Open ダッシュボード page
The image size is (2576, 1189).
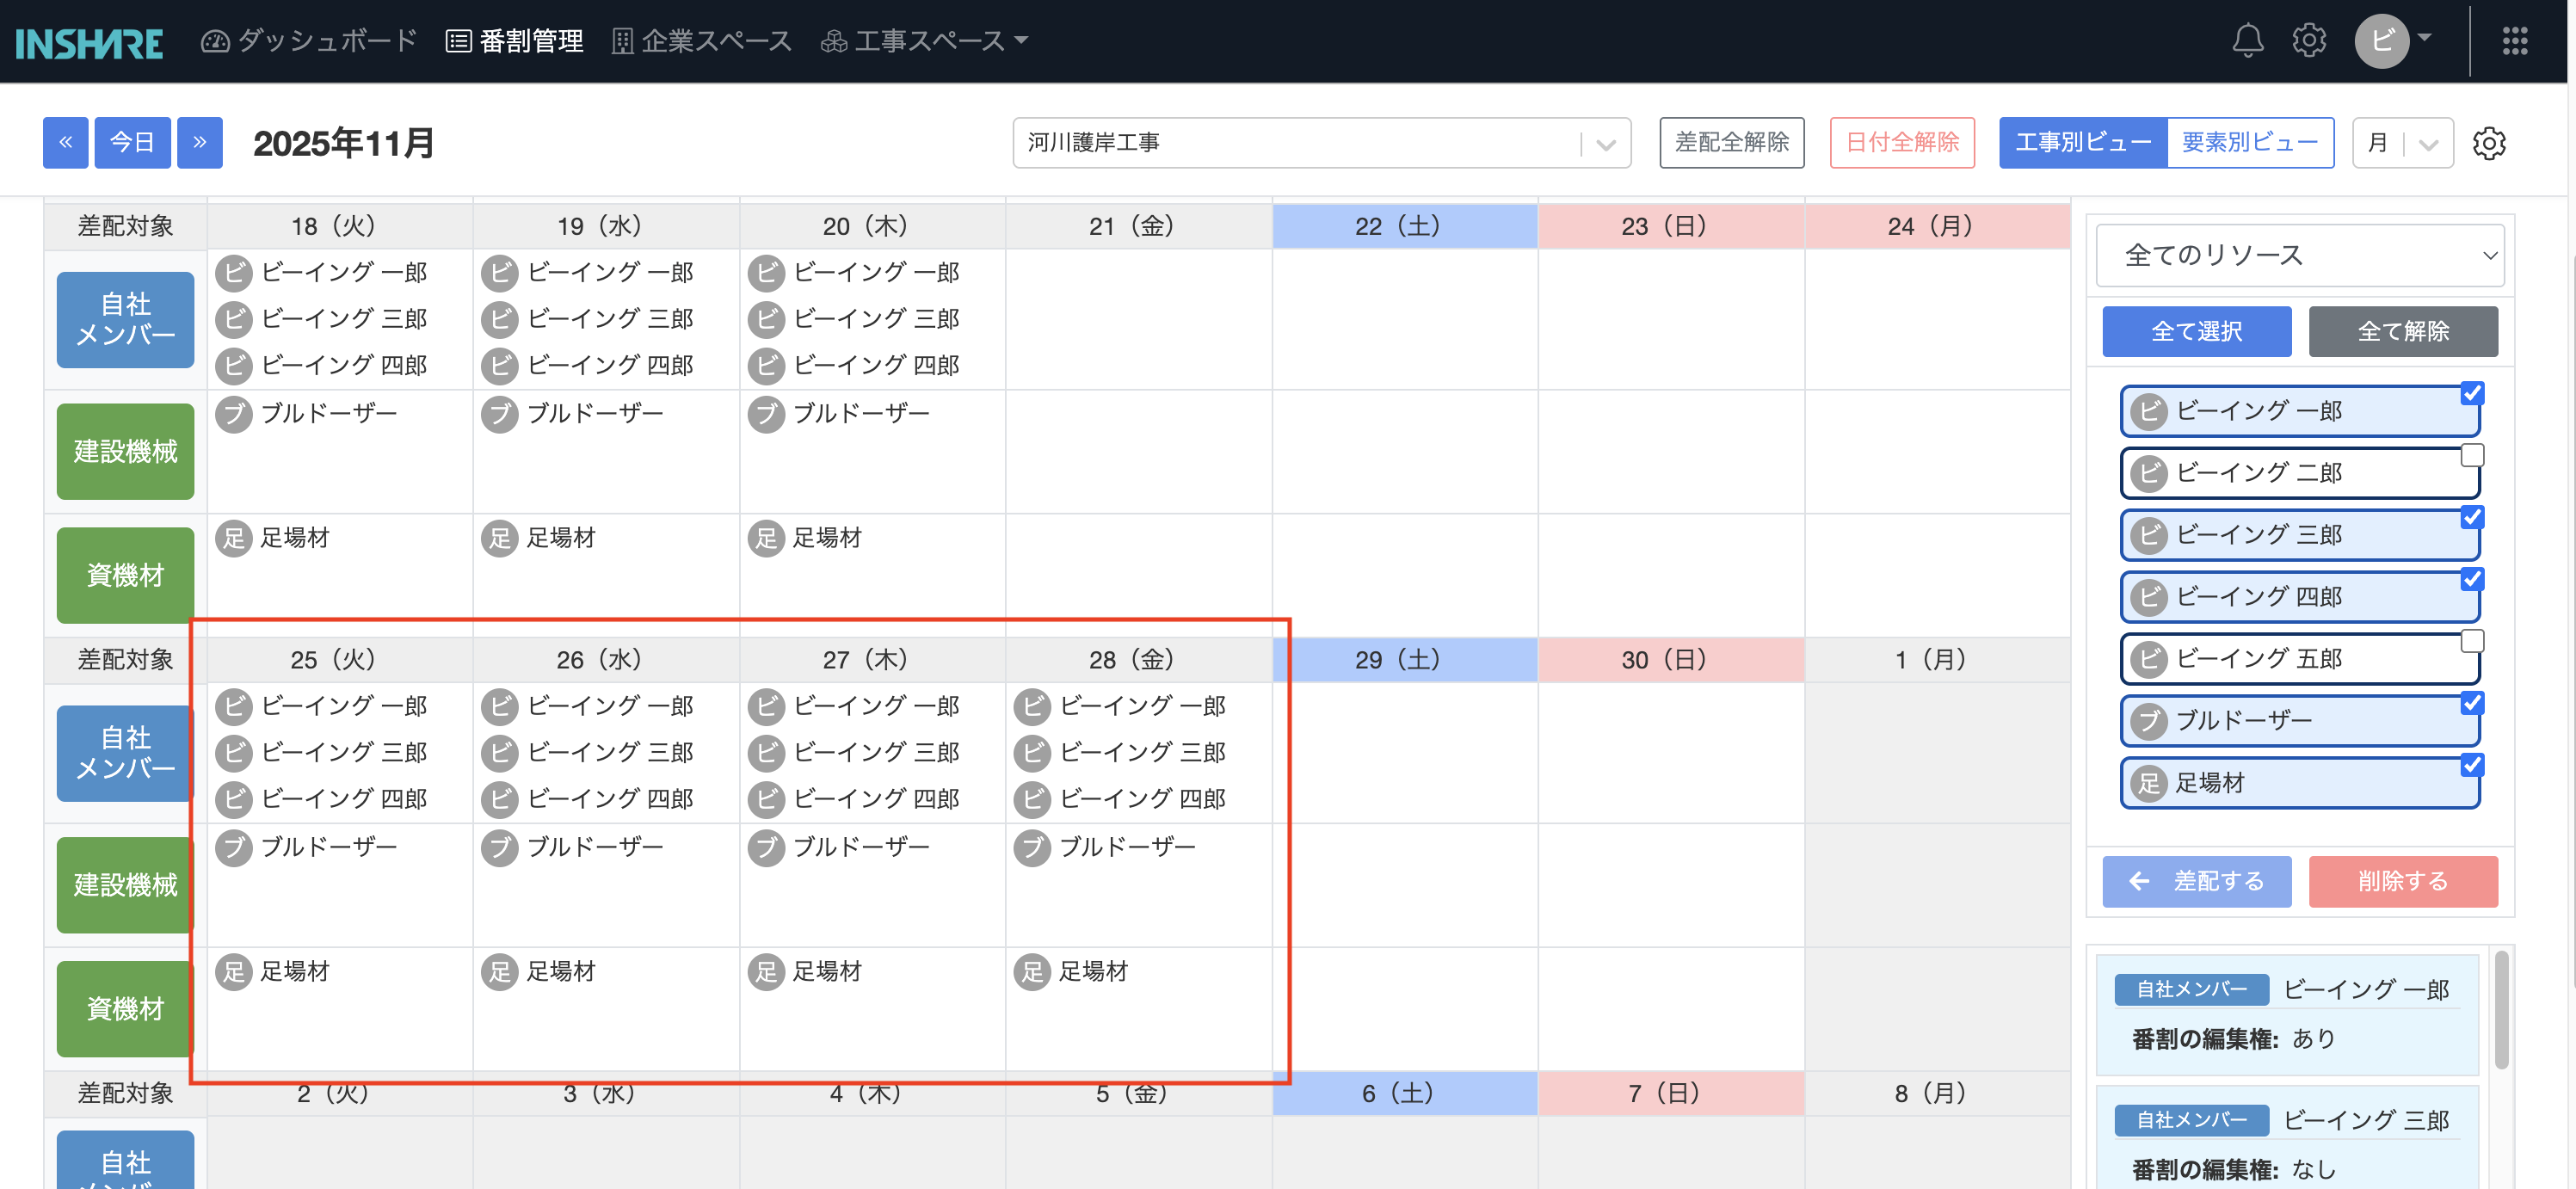(309, 41)
